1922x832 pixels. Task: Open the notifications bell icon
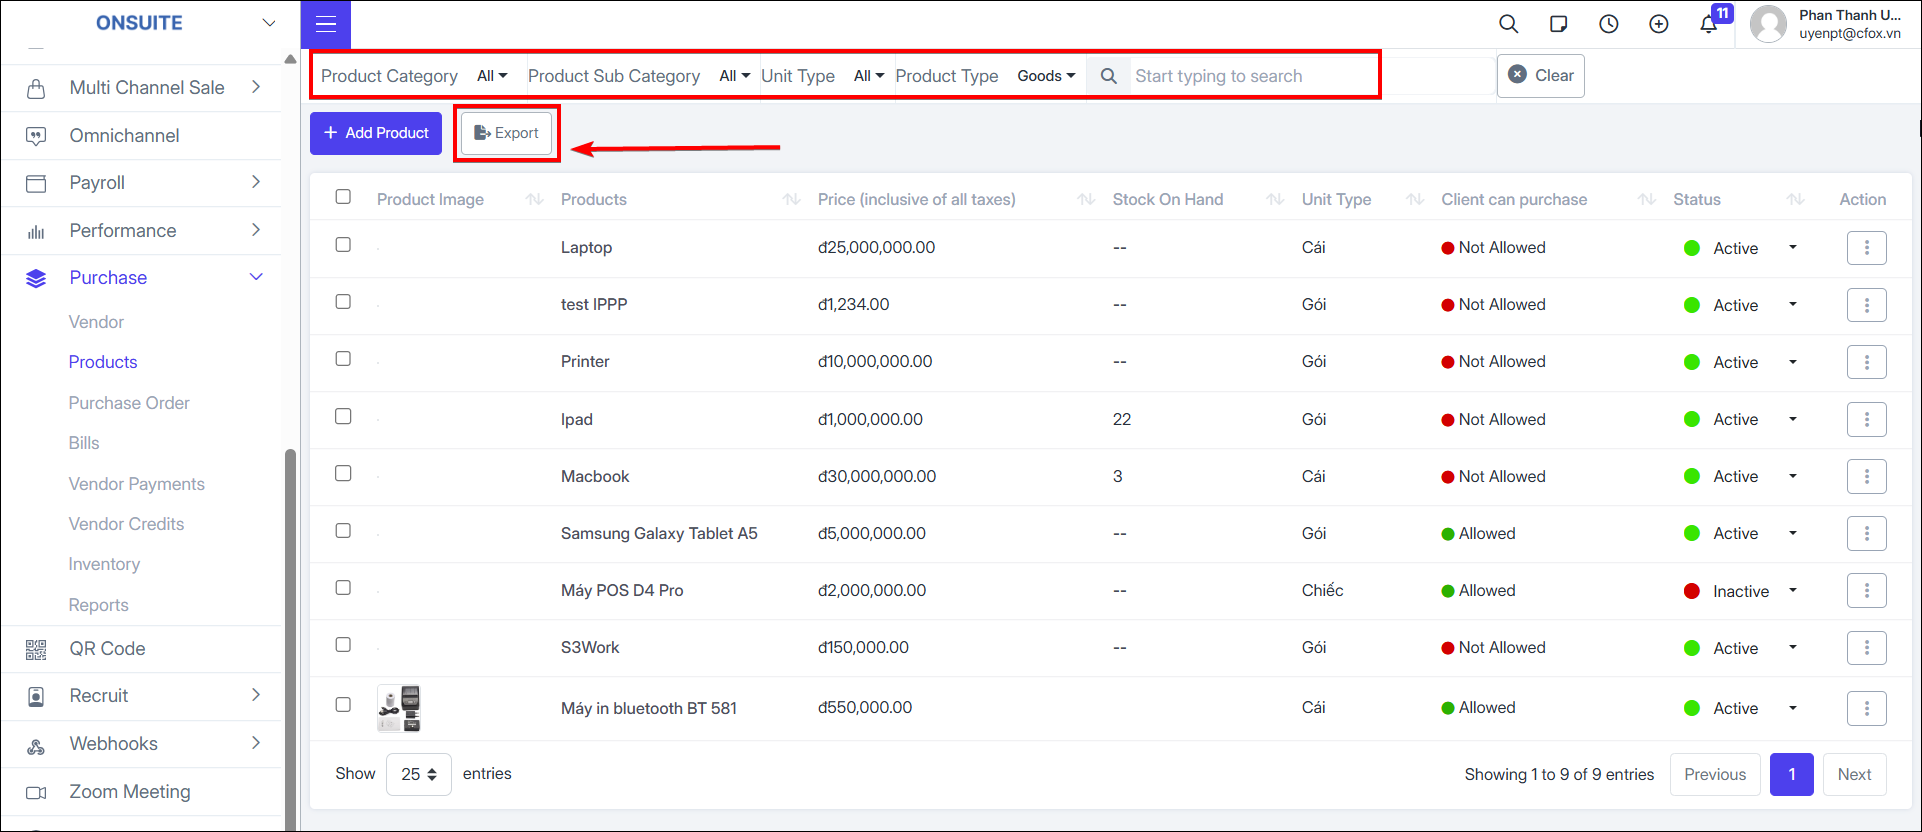click(x=1709, y=24)
